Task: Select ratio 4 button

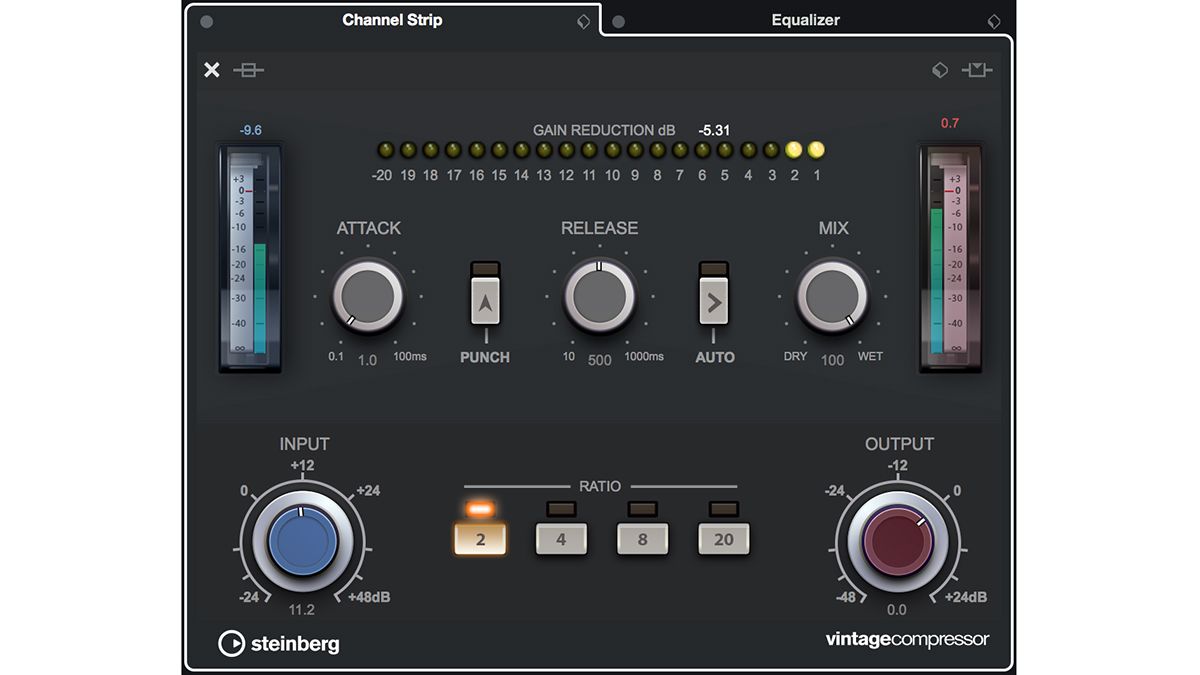Action: [x=561, y=539]
